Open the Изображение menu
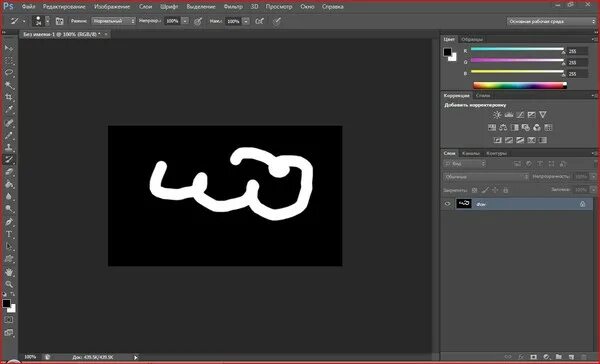This screenshot has height=364, width=600. (x=112, y=7)
